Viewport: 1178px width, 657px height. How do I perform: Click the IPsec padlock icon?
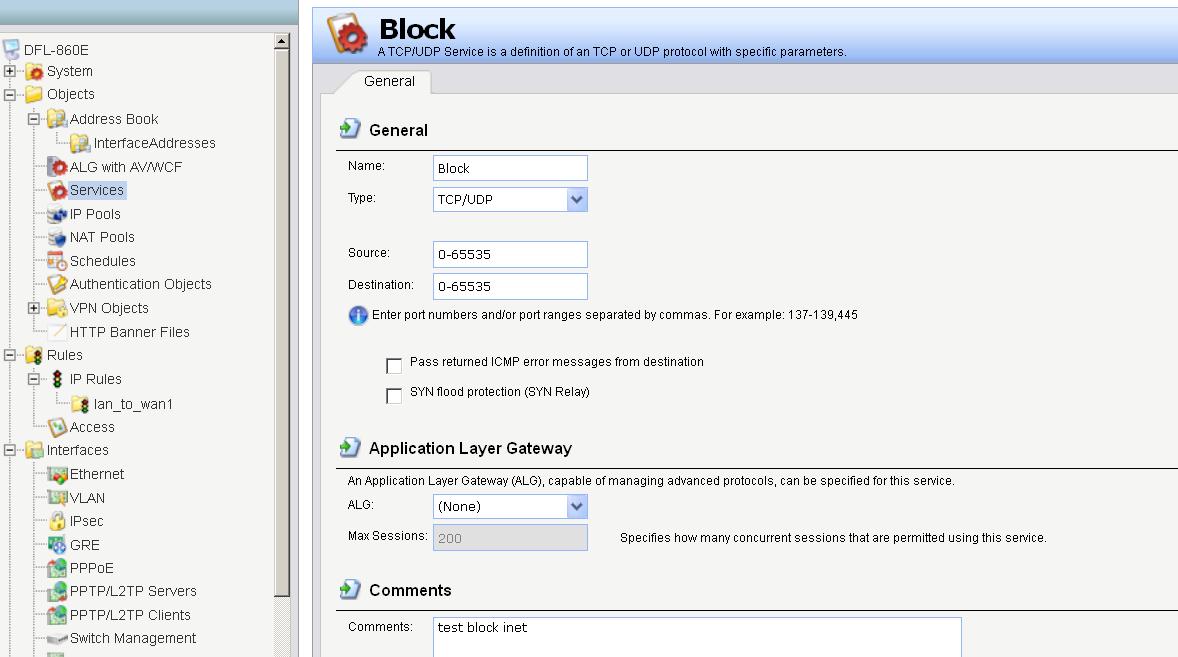[x=57, y=521]
